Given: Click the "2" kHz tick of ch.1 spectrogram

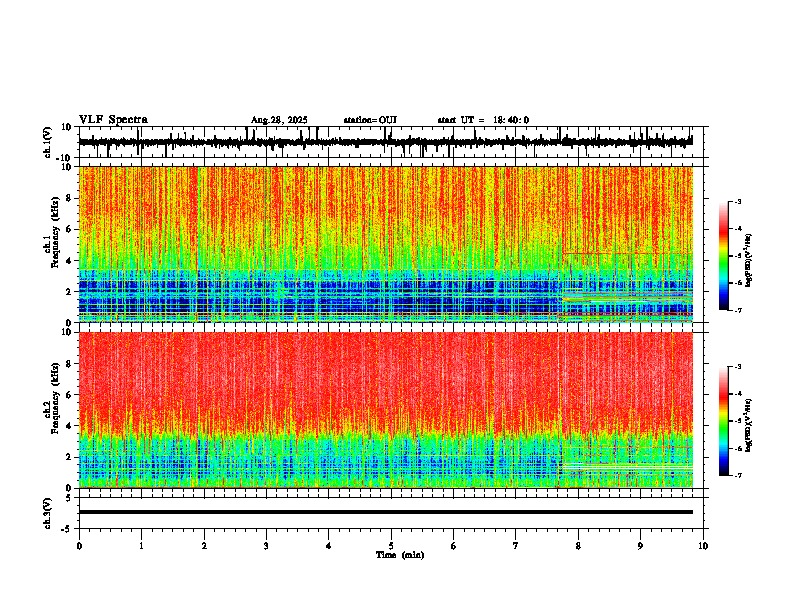Looking at the screenshot, I should (x=69, y=291).
